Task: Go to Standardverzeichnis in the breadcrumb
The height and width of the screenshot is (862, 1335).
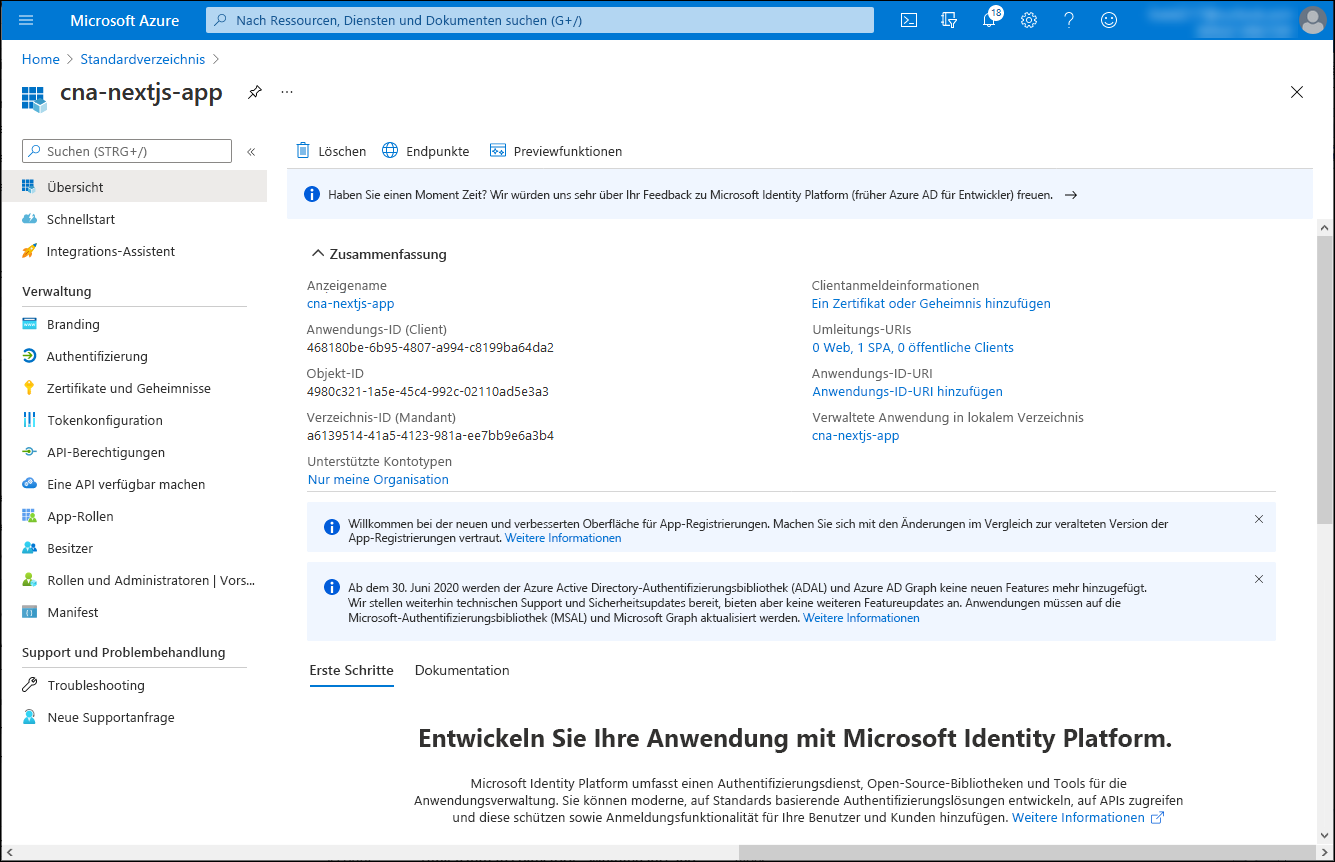Action: (142, 59)
